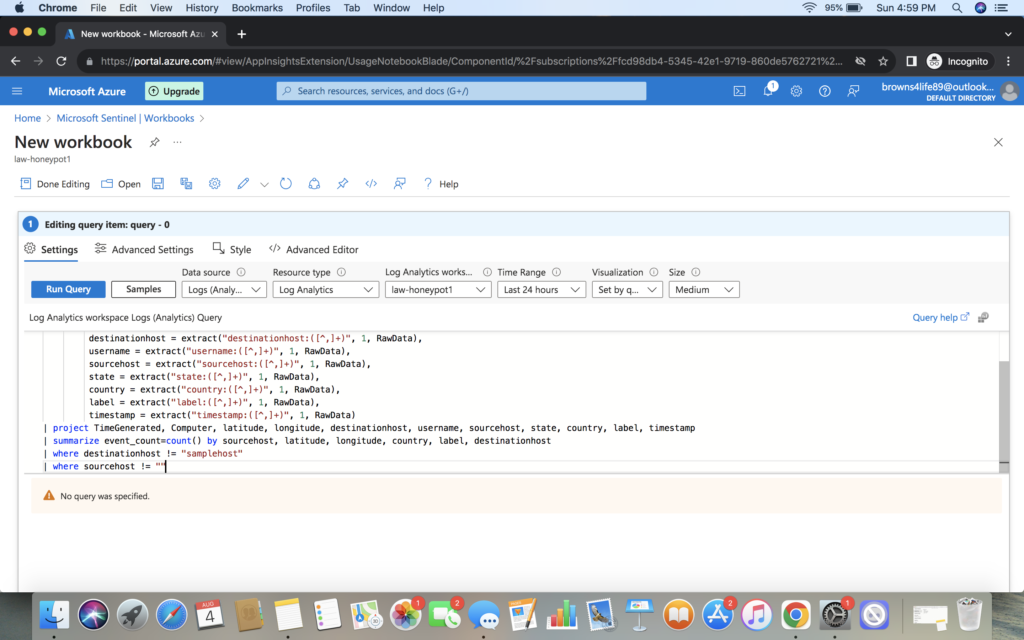Viewport: 1024px width, 640px height.
Task: Click the Samples button
Action: (x=143, y=289)
